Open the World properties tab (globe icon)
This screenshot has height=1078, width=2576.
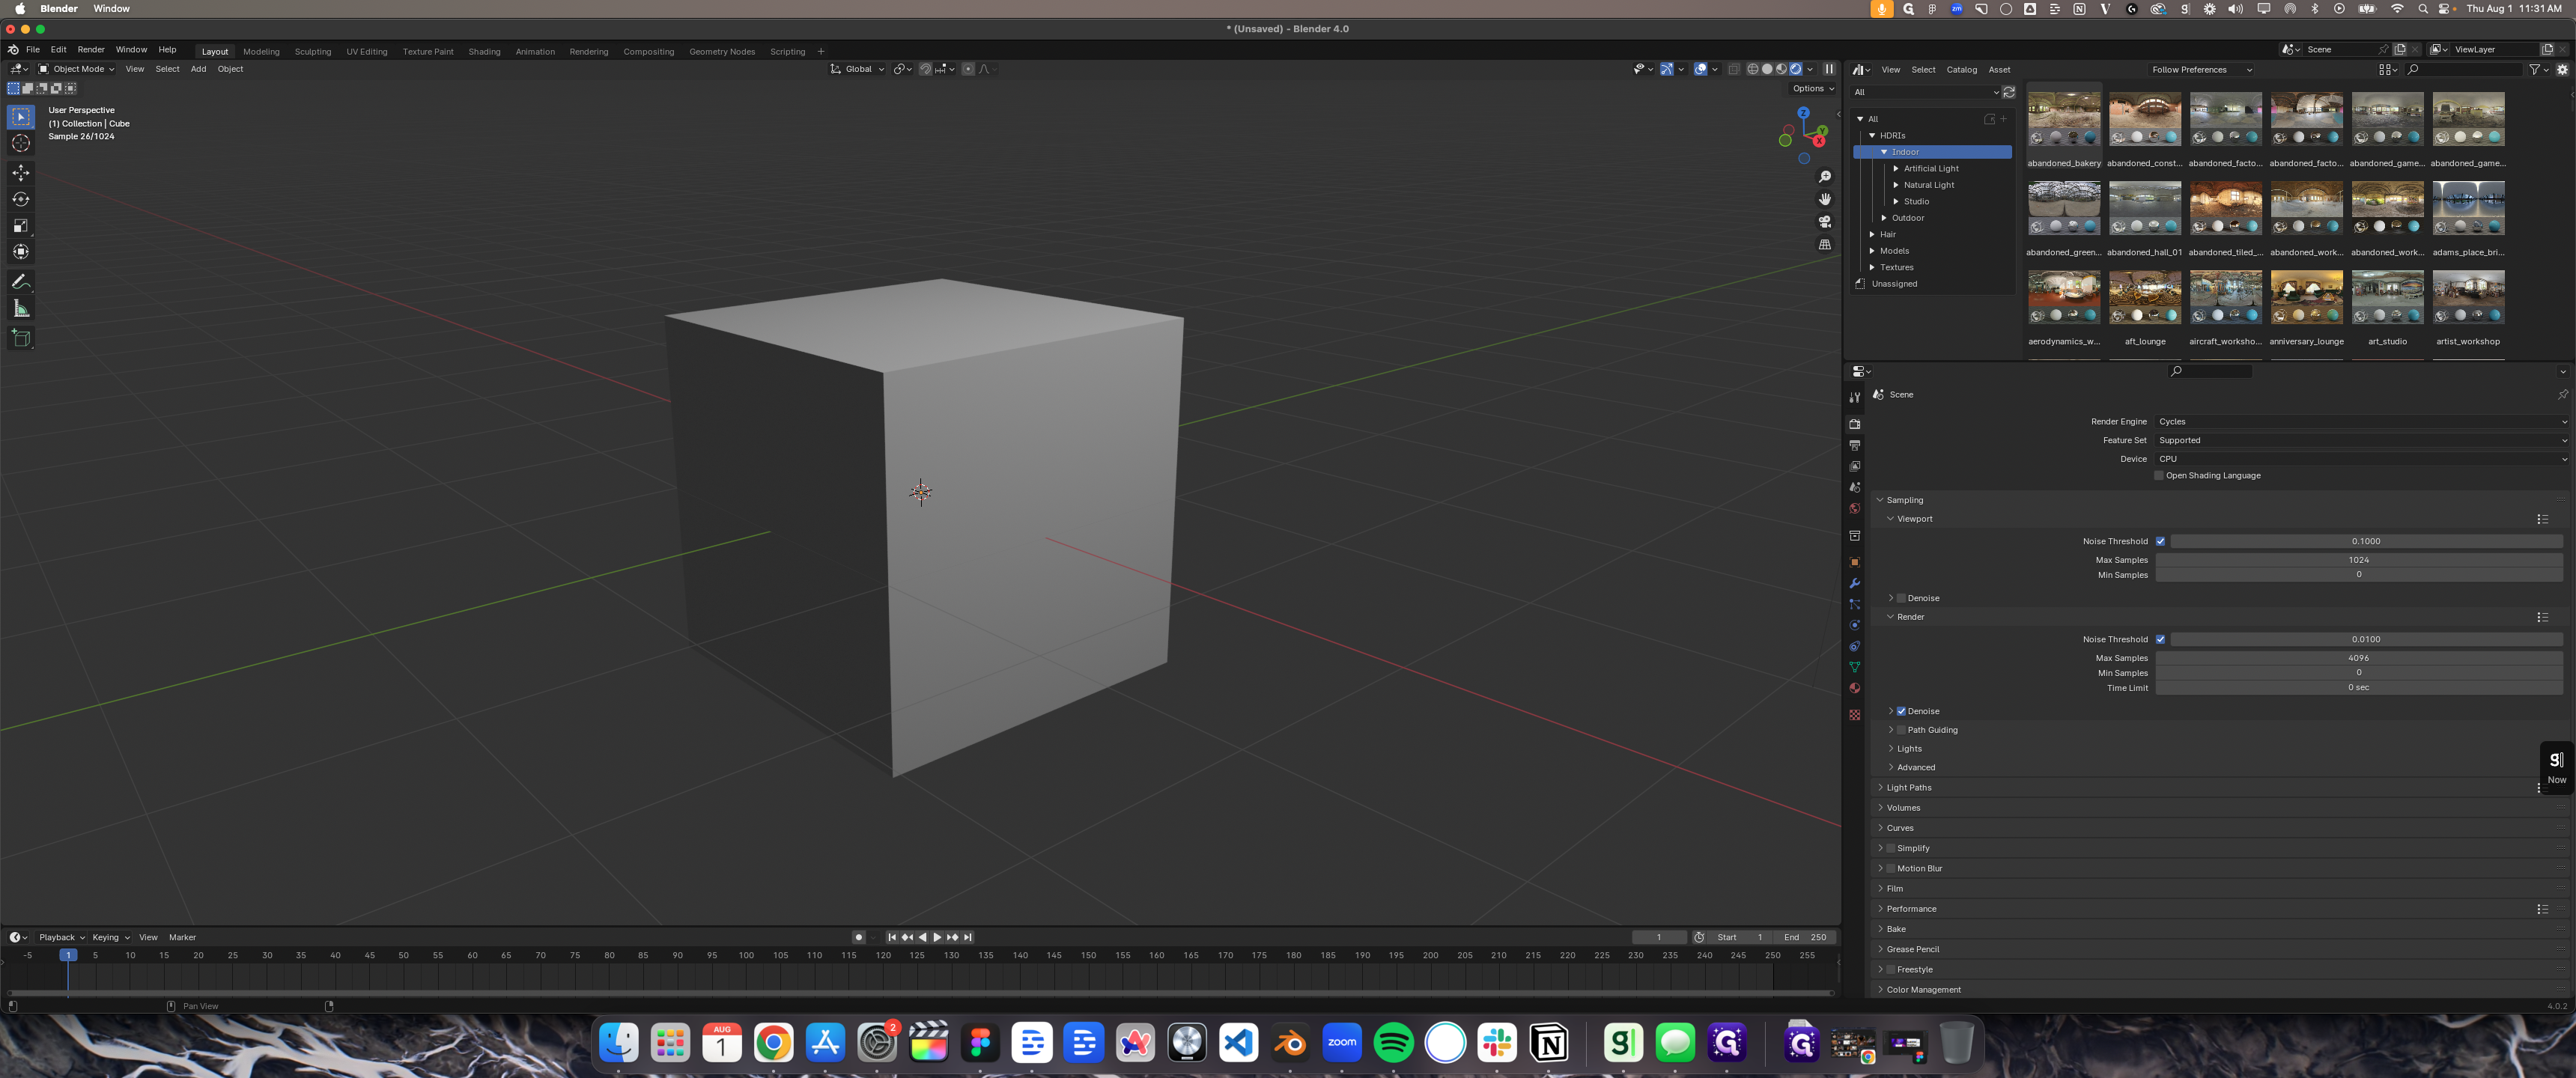coord(1854,508)
